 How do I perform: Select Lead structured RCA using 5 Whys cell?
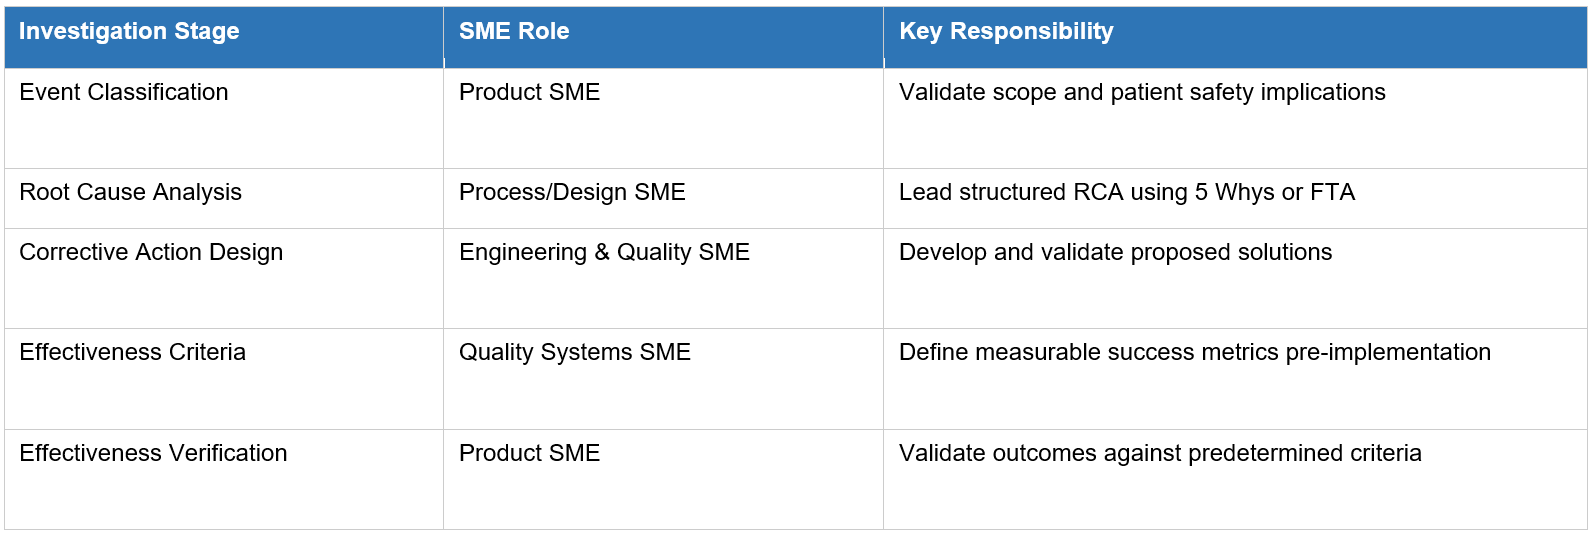coord(1235,198)
